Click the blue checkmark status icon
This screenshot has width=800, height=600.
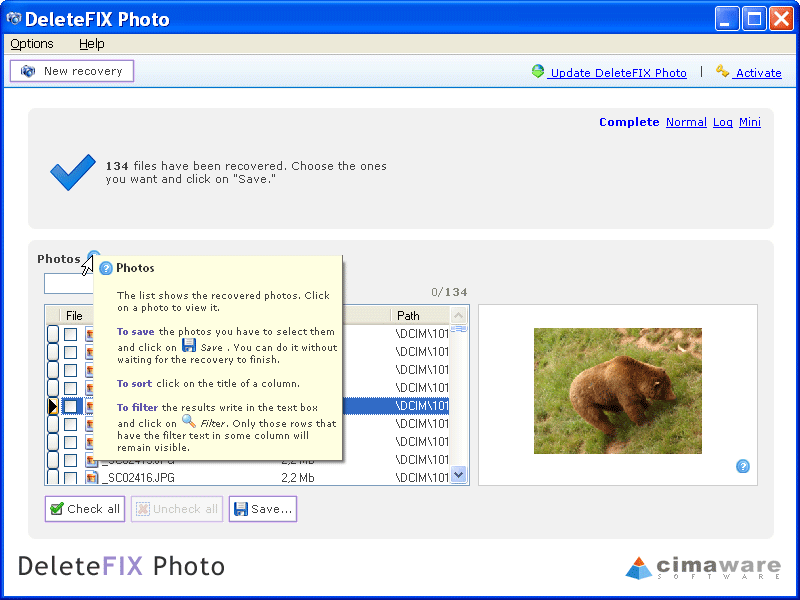pos(73,172)
